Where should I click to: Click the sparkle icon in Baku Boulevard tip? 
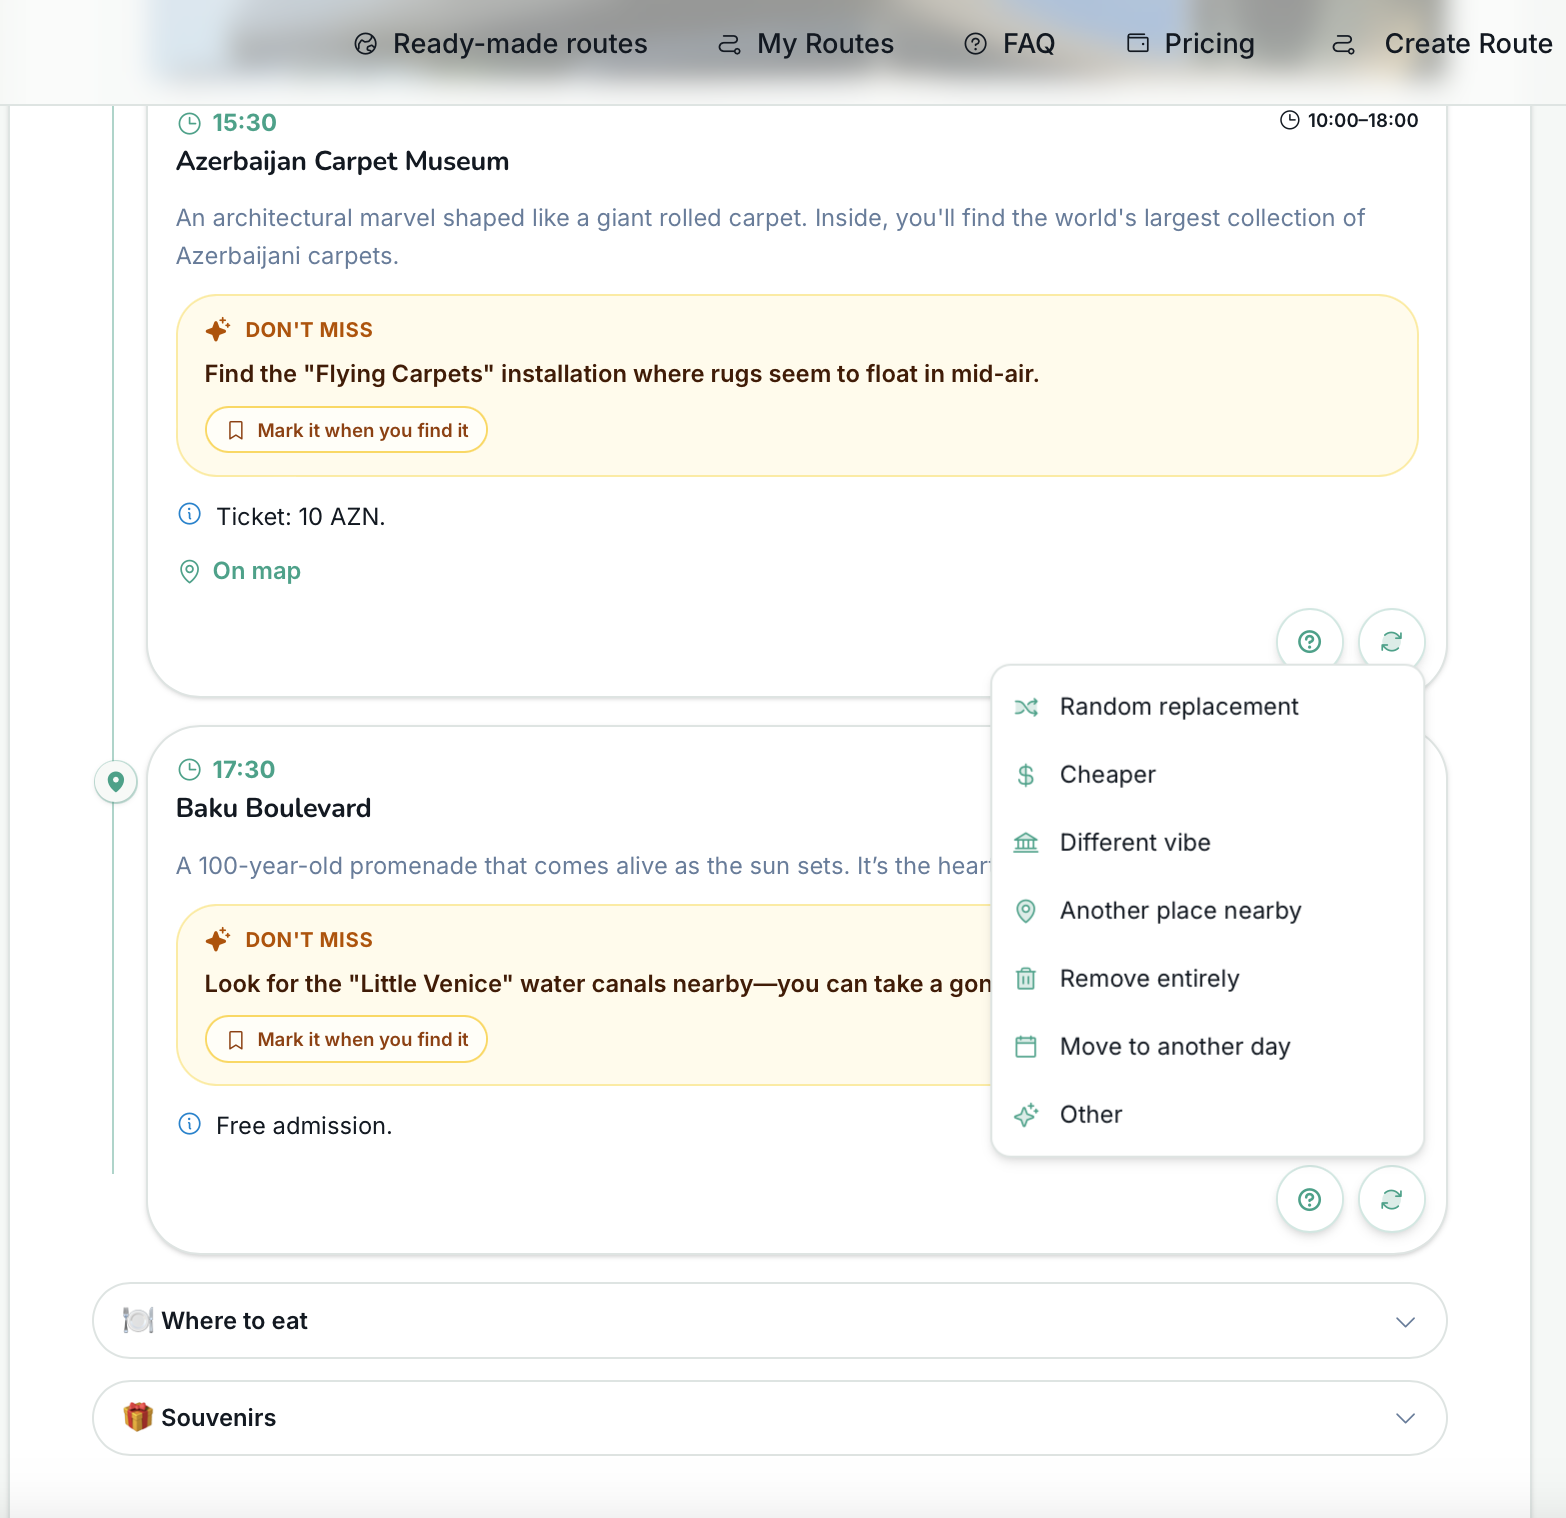(218, 939)
